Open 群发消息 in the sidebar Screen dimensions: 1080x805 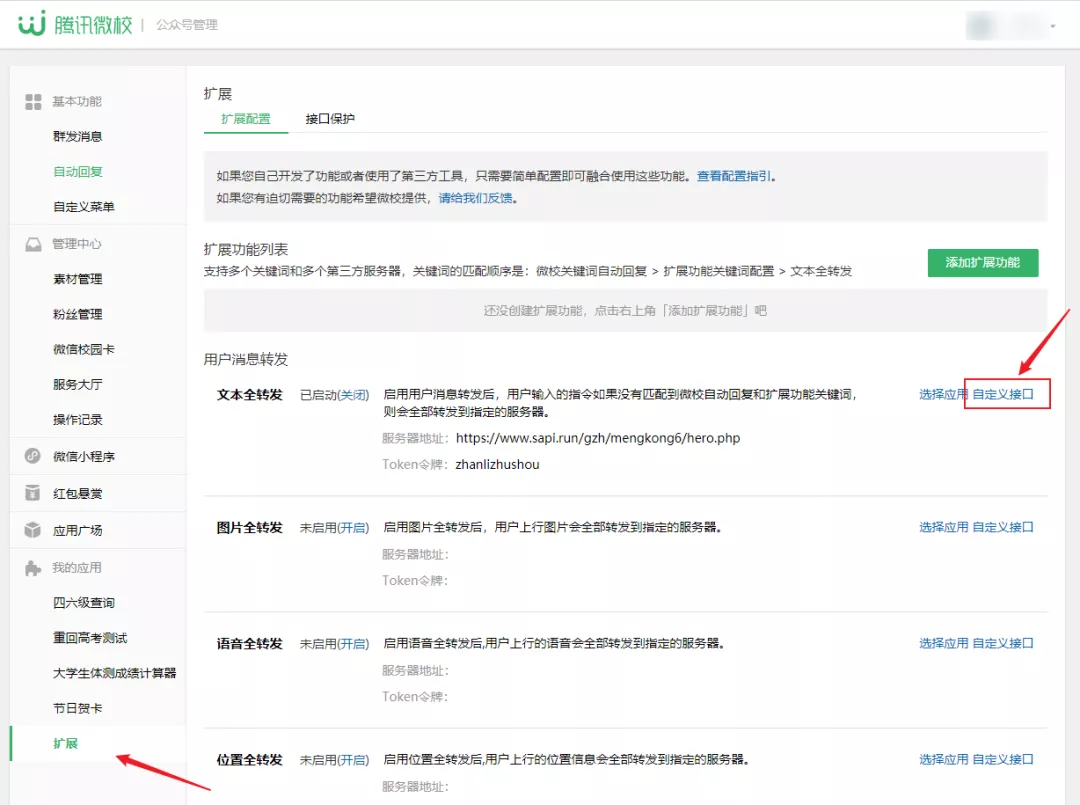coord(78,136)
